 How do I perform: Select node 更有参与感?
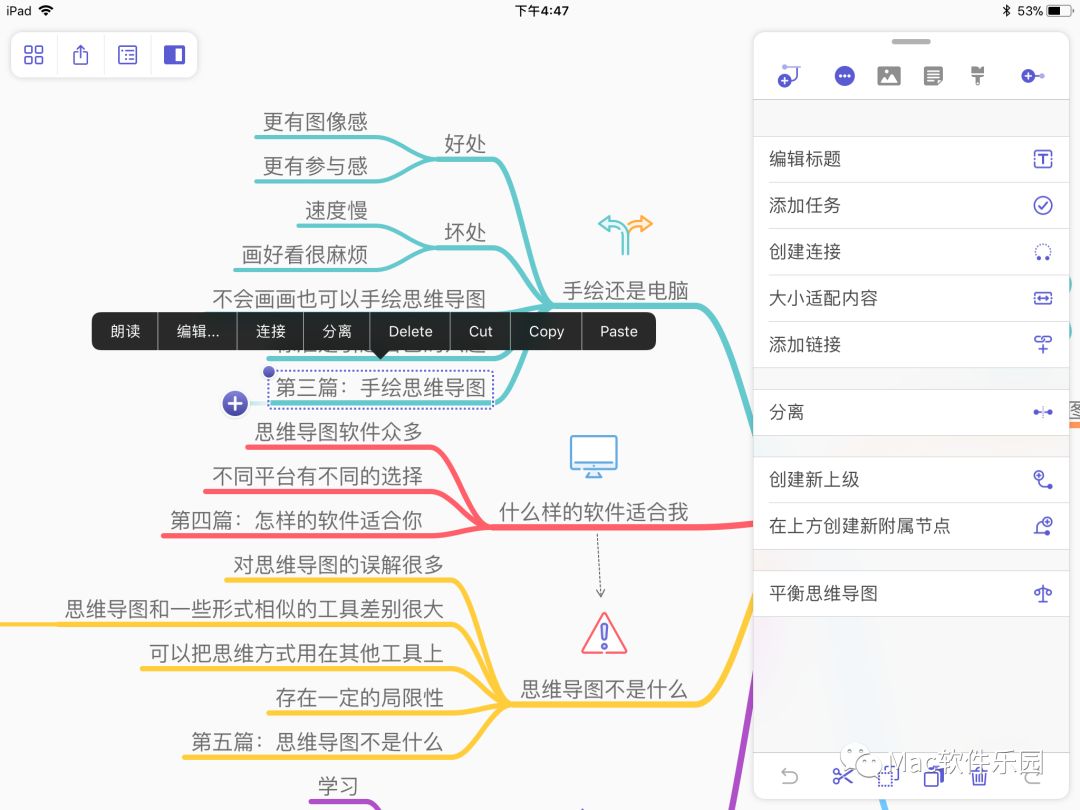[x=315, y=166]
